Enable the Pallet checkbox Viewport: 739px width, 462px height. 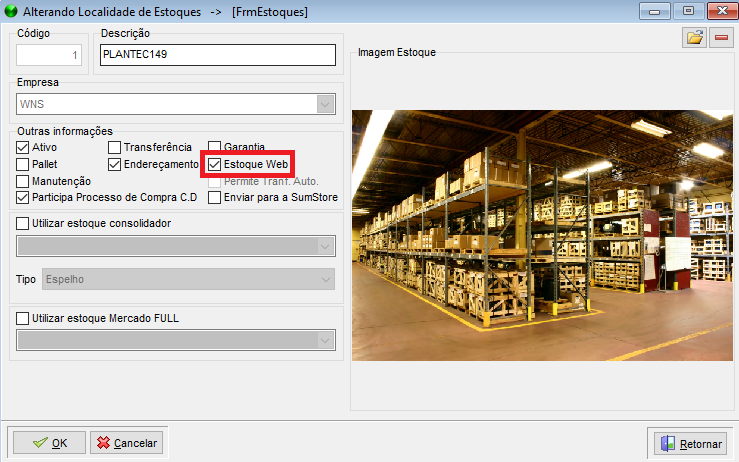(22, 165)
